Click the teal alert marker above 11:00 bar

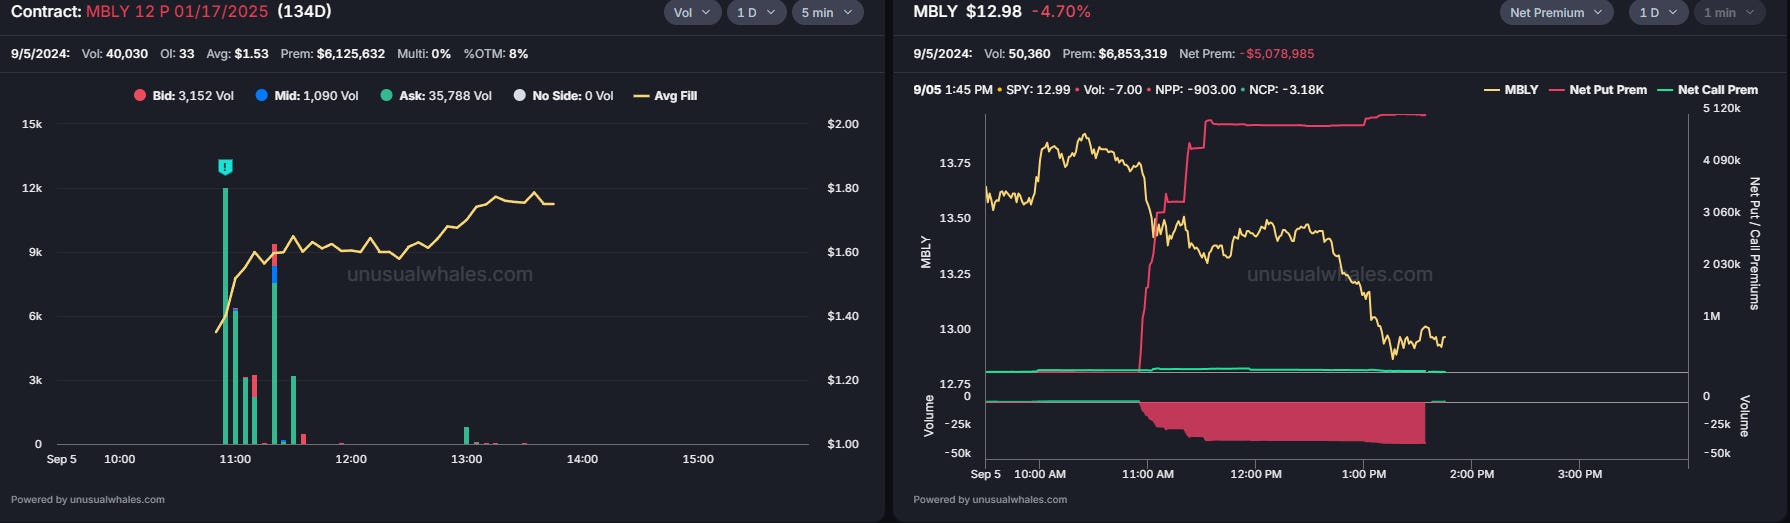click(225, 167)
